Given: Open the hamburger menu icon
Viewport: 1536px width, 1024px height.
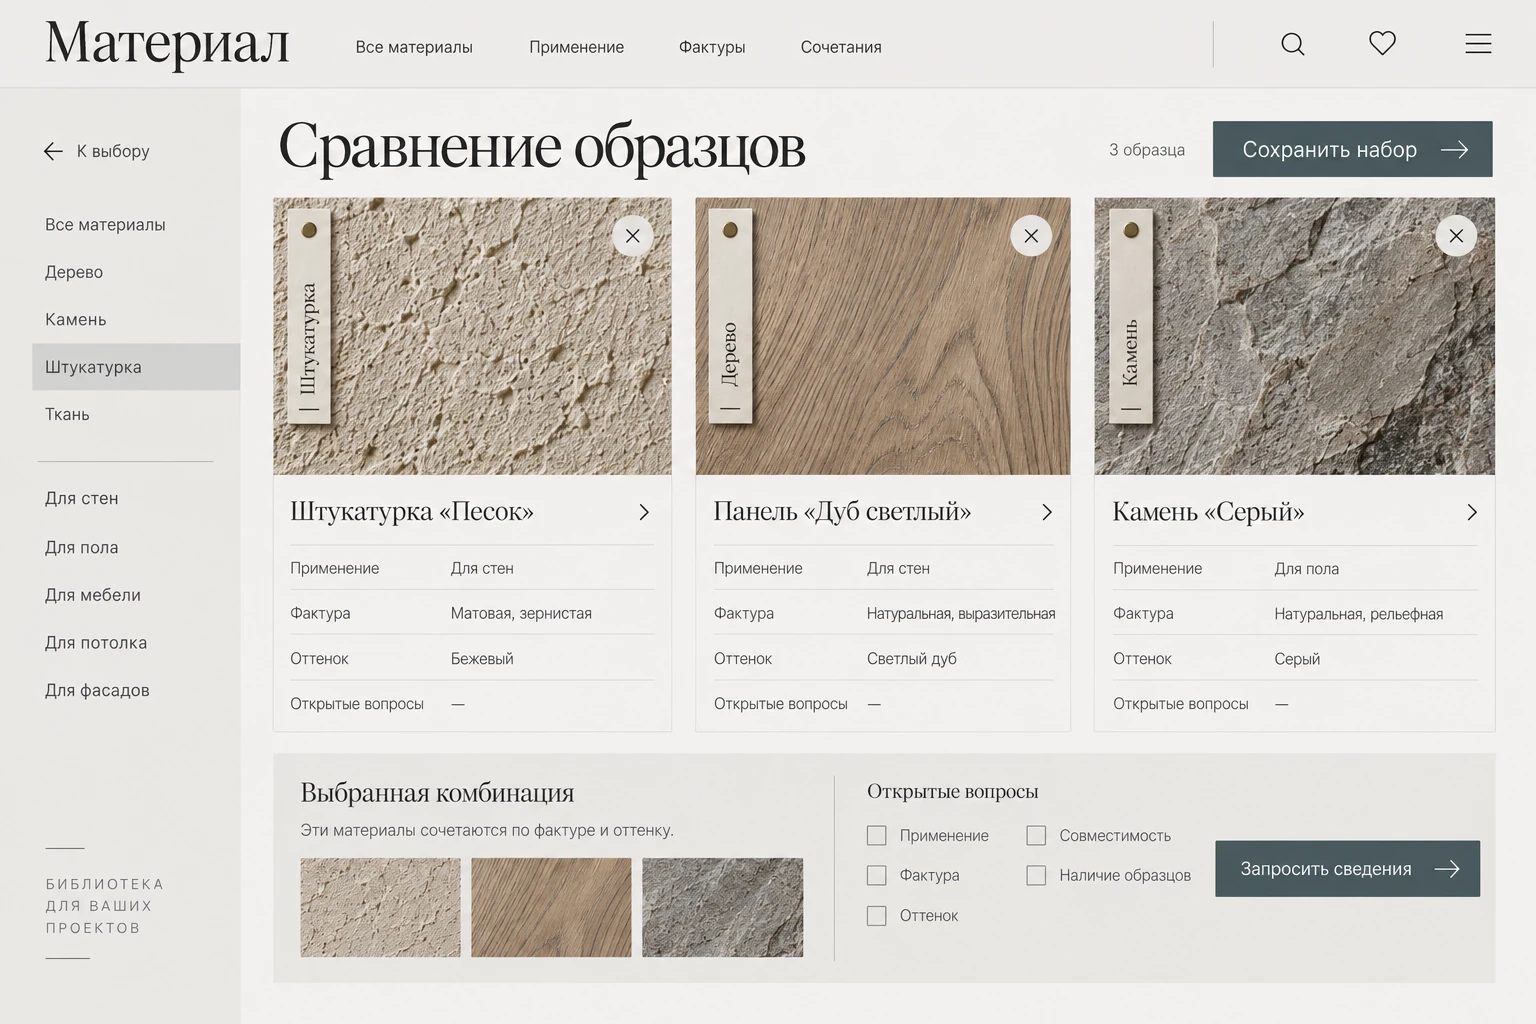Looking at the screenshot, I should pyautogui.click(x=1478, y=44).
